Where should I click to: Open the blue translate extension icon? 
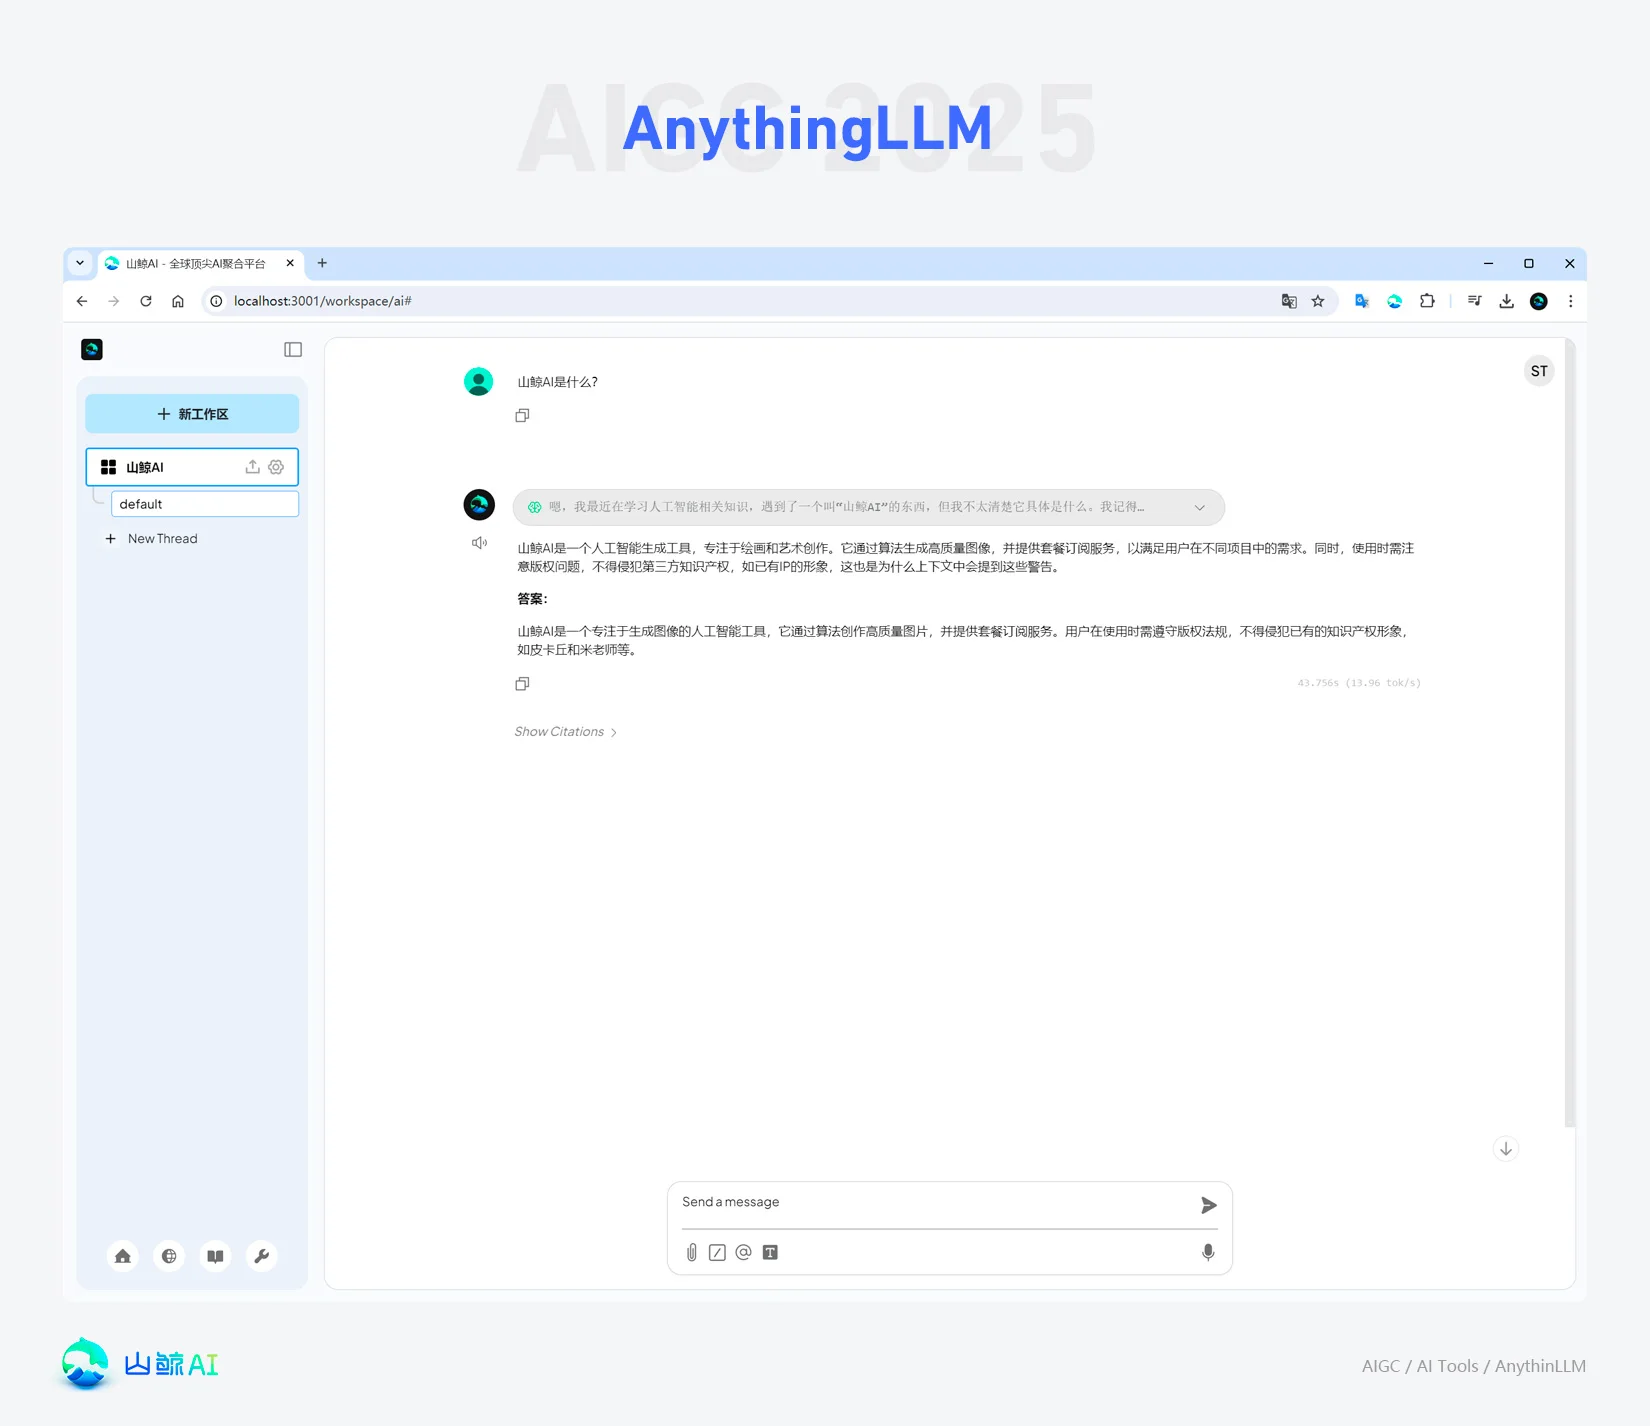(1362, 301)
